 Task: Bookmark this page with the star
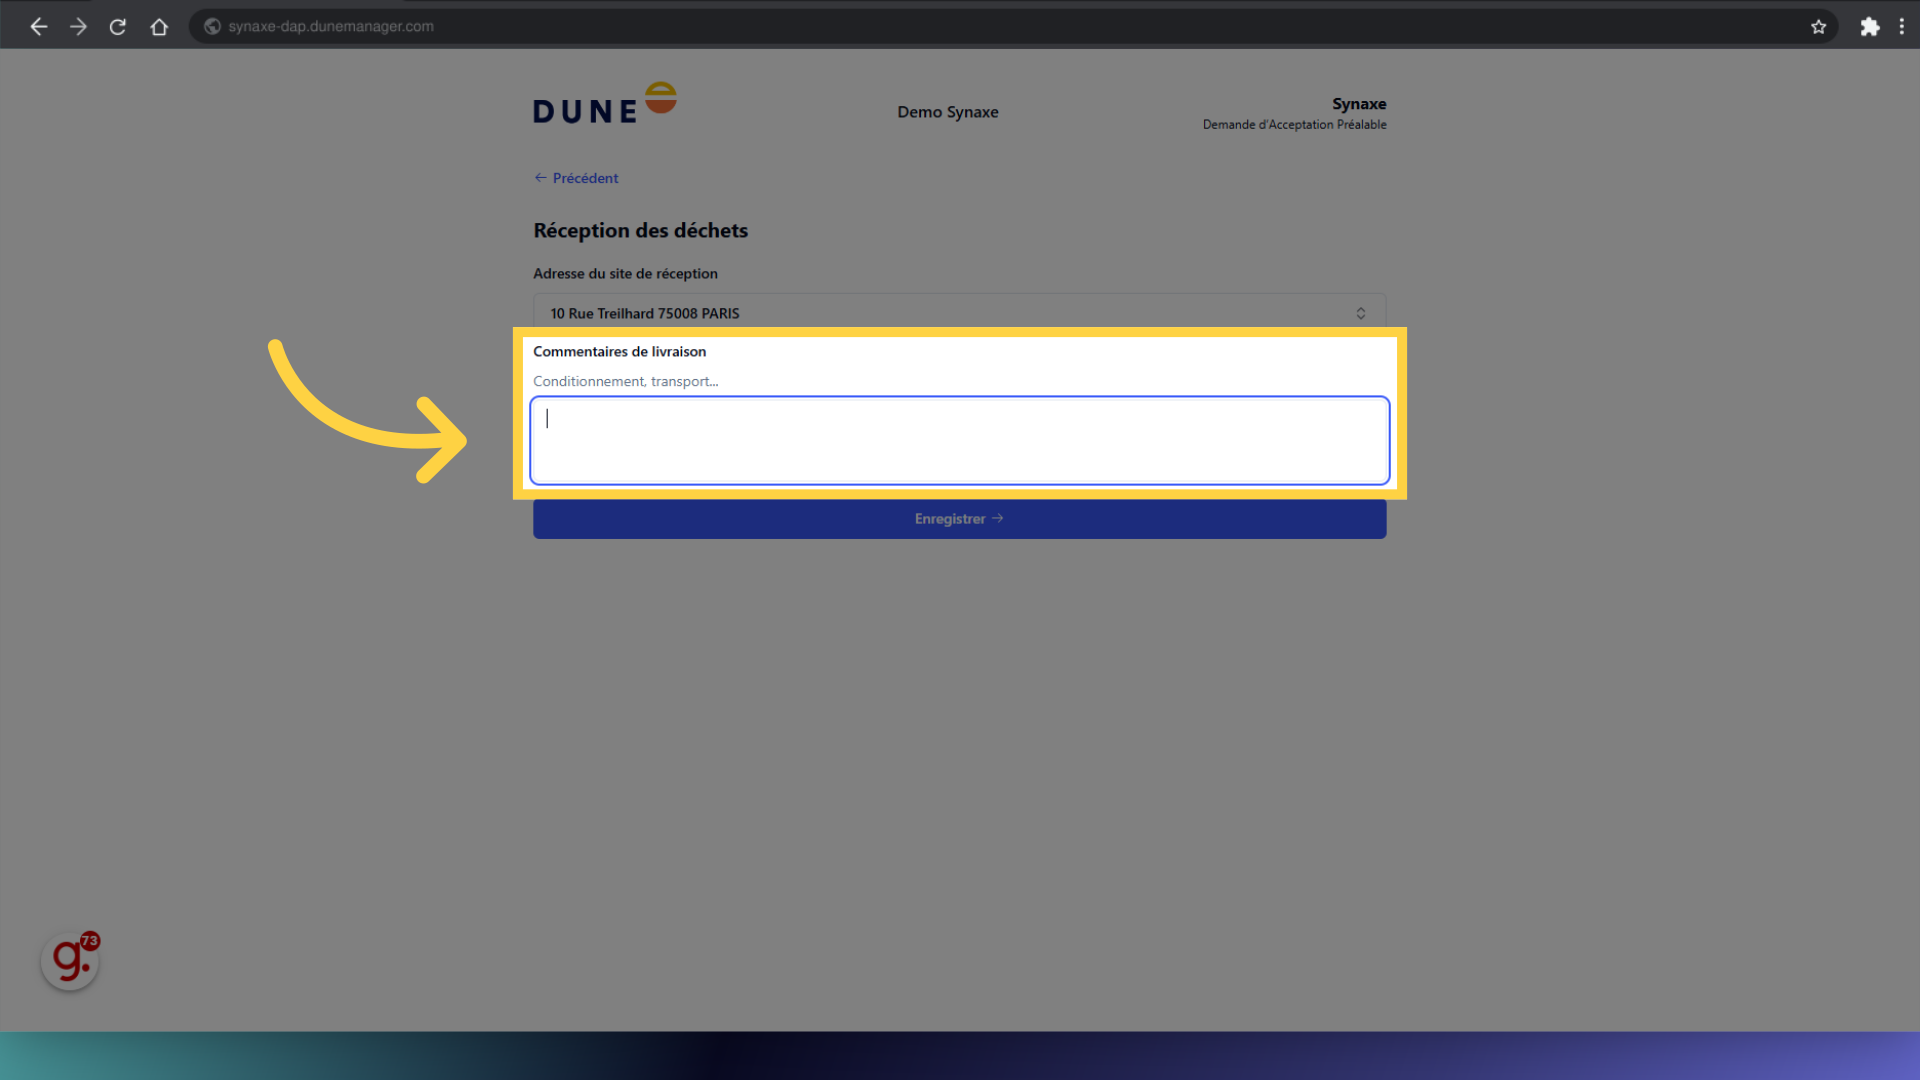[1818, 27]
